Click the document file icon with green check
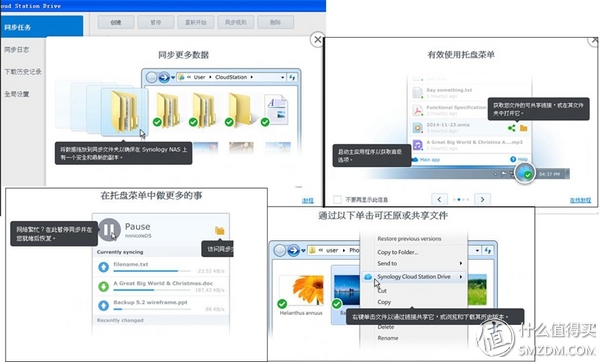600x362 pixels. 276,110
